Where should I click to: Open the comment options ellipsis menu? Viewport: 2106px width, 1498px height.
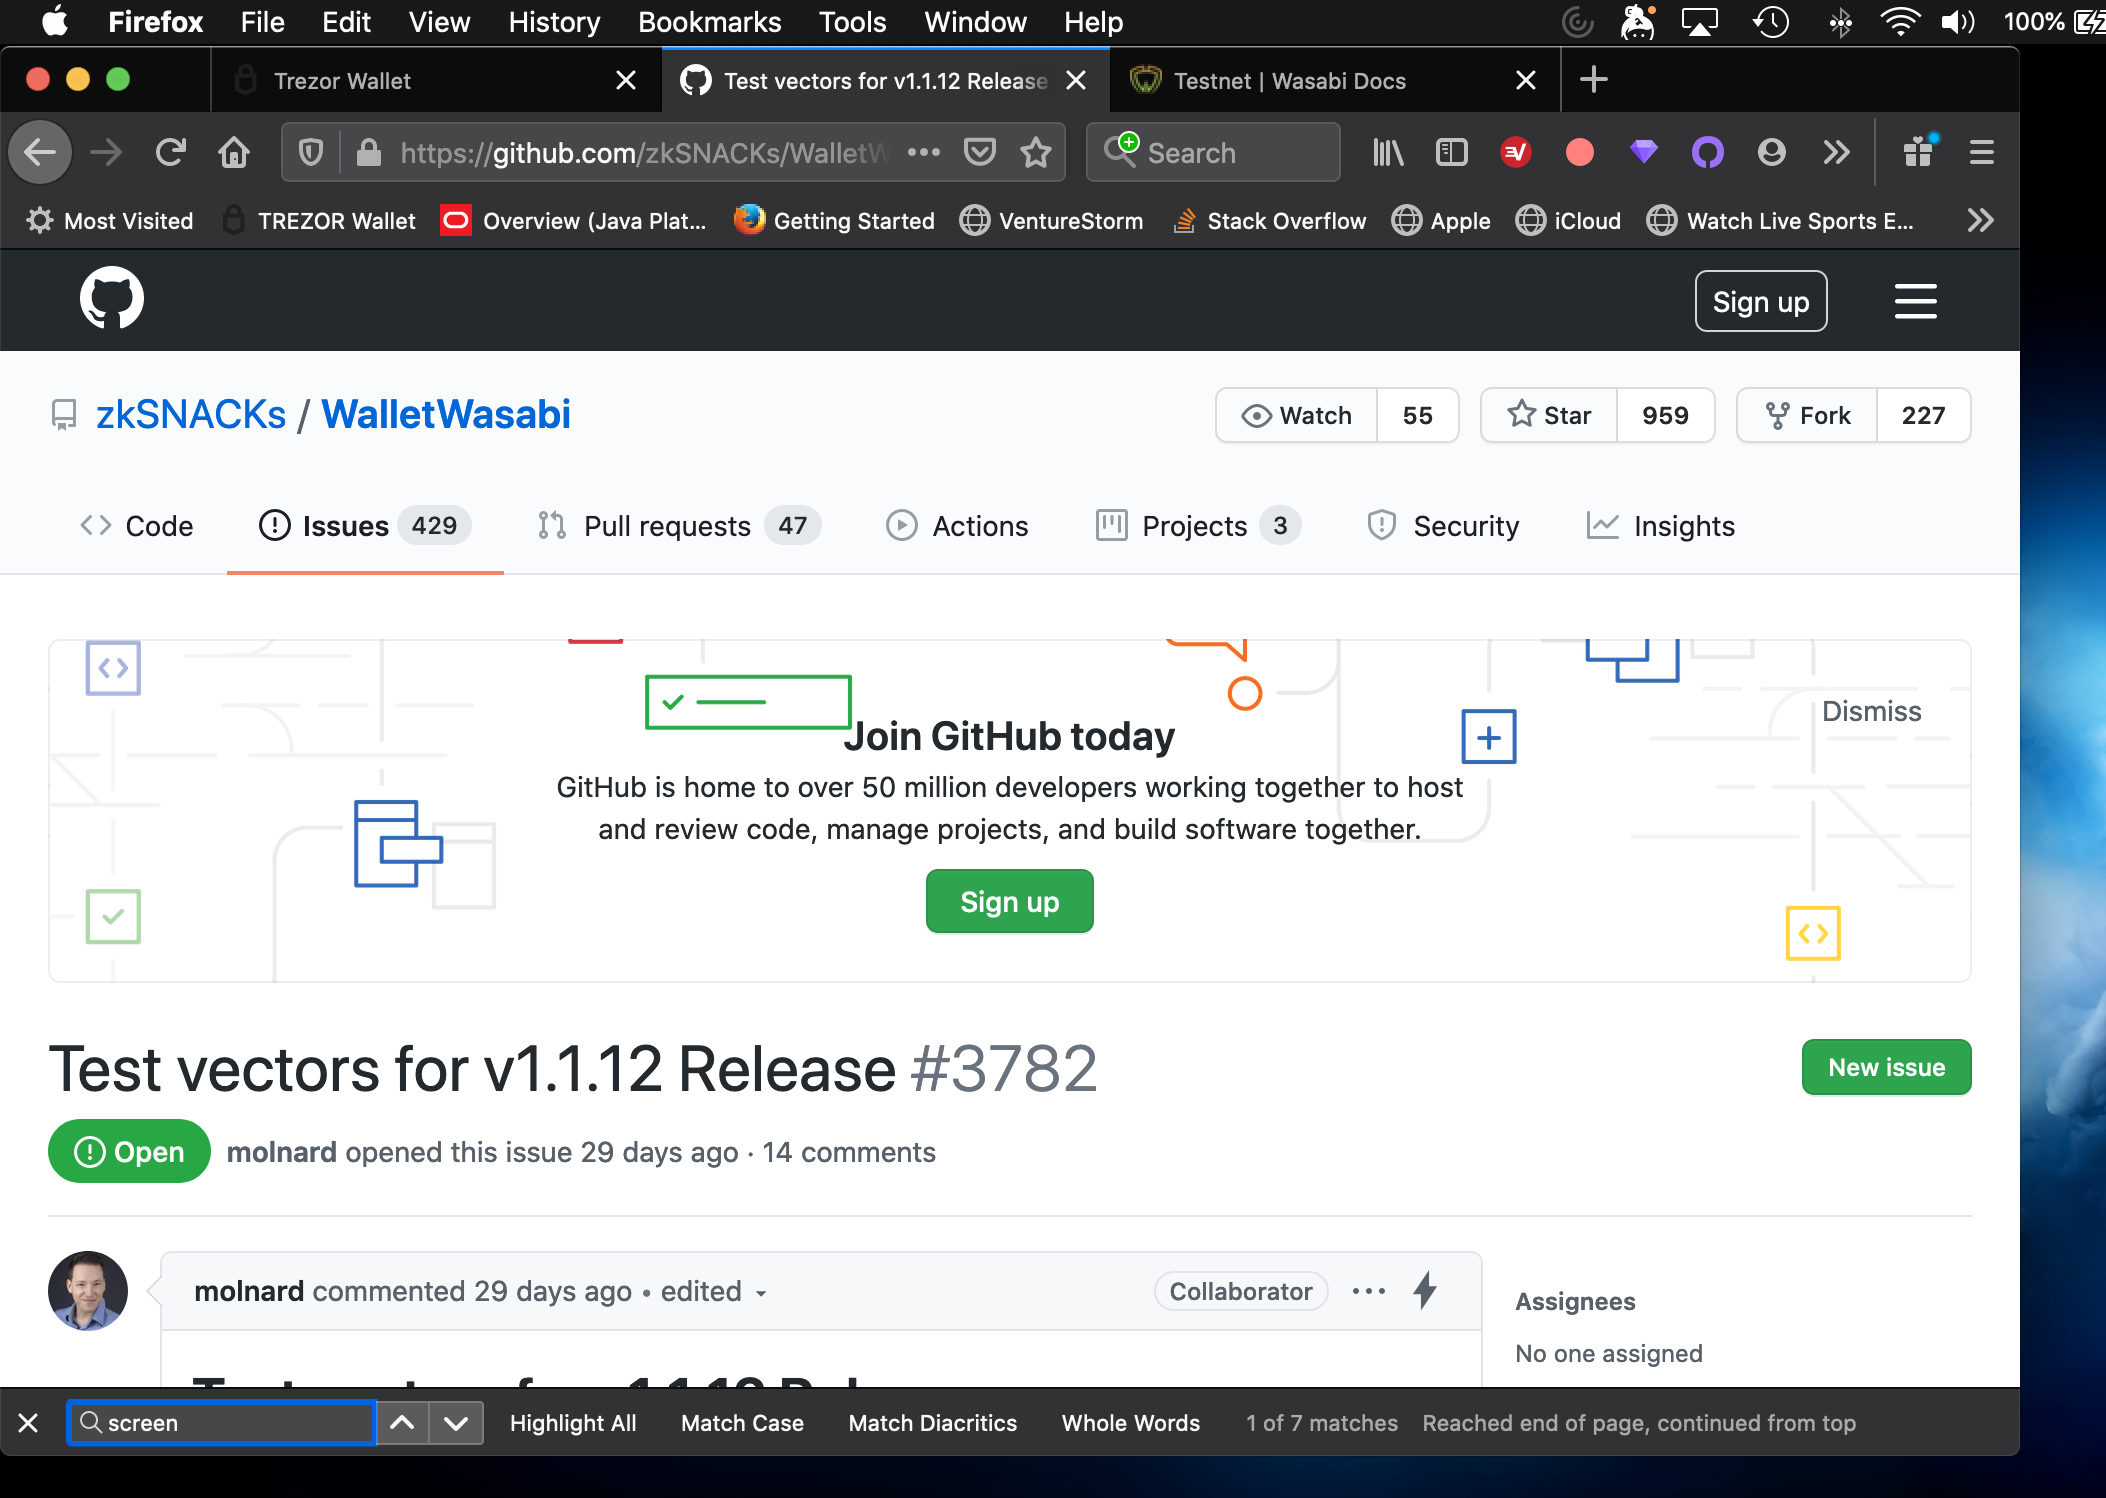coord(1368,1291)
